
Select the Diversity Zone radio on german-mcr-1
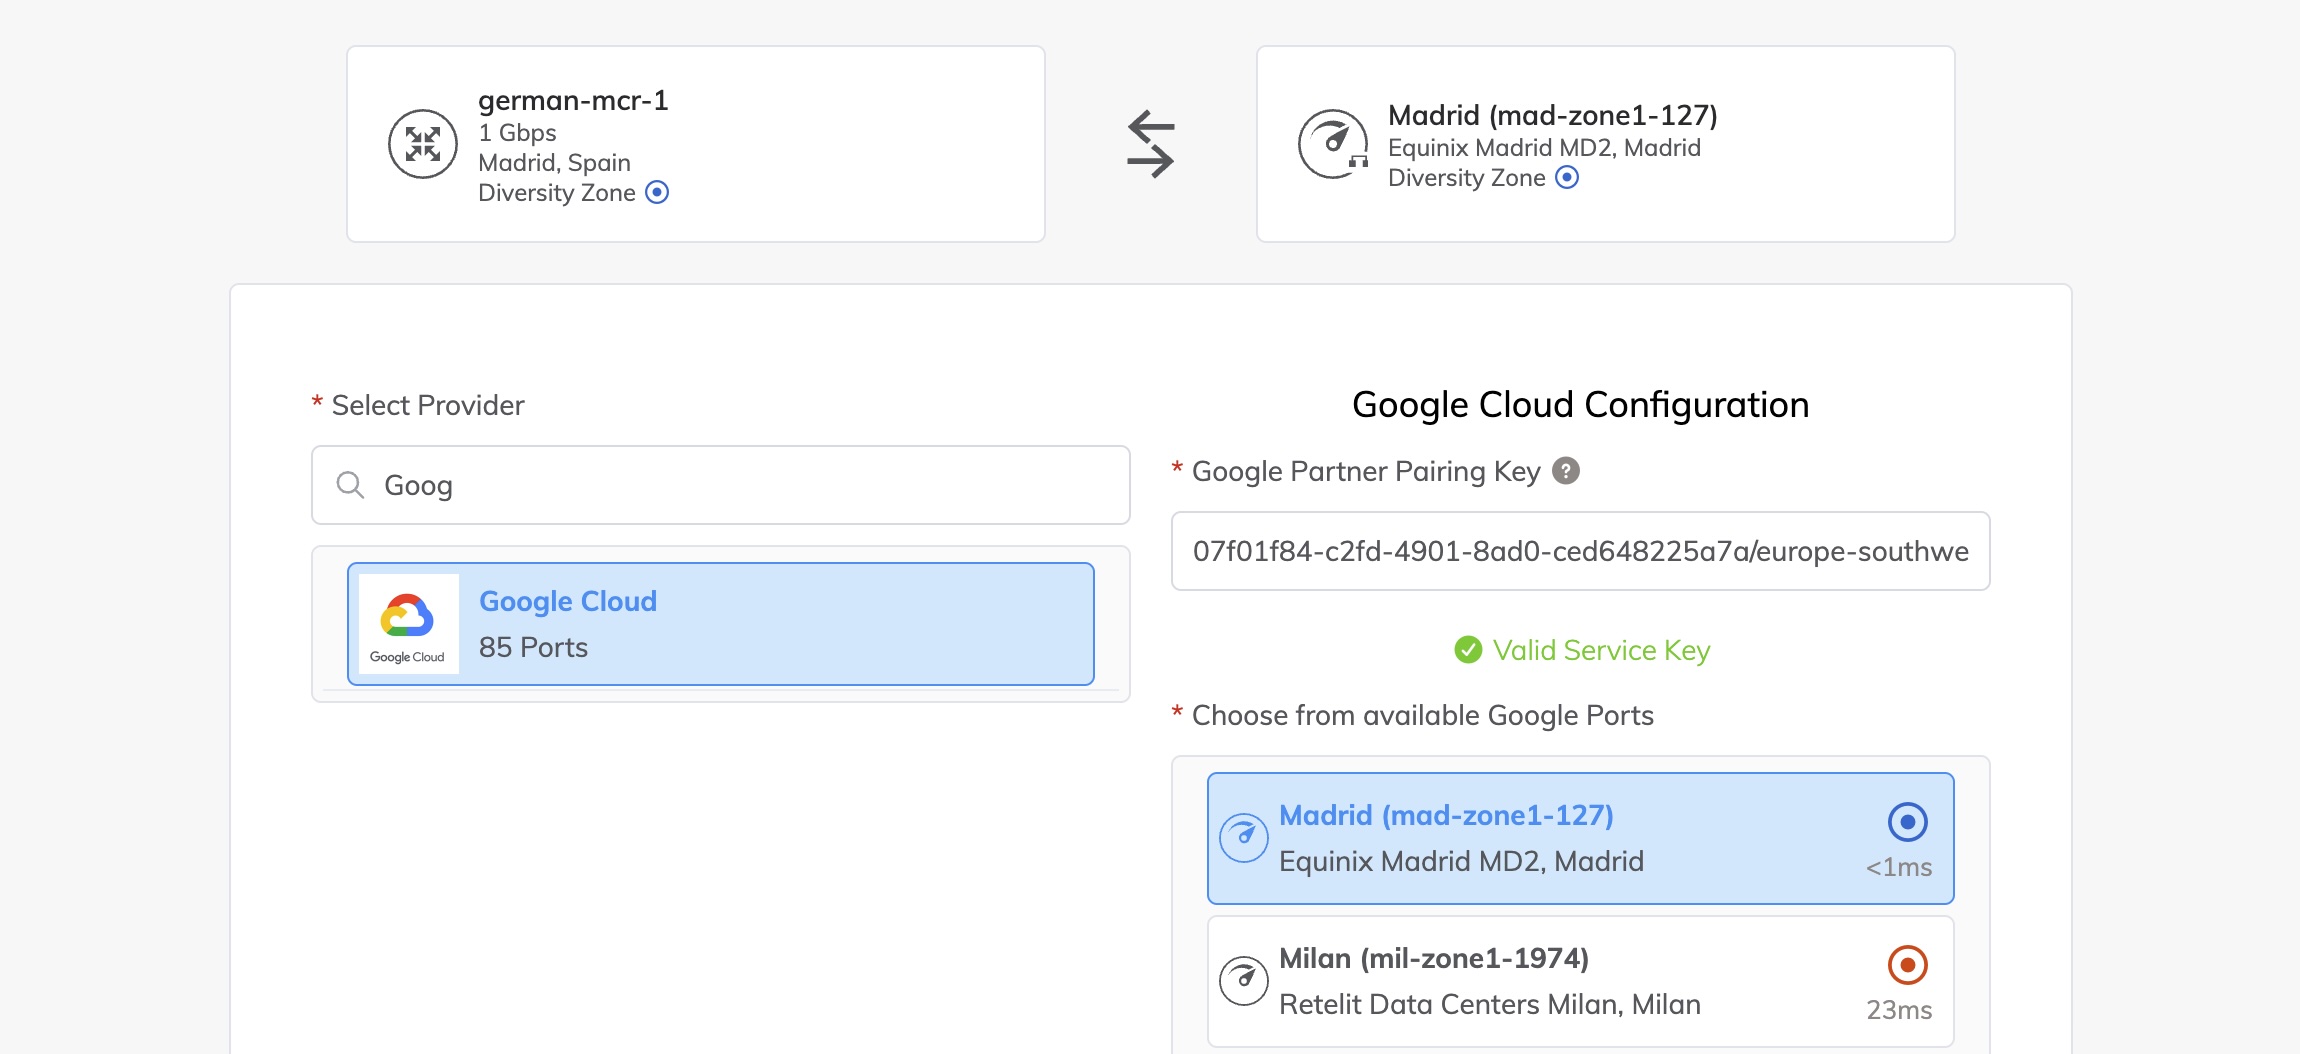(656, 193)
